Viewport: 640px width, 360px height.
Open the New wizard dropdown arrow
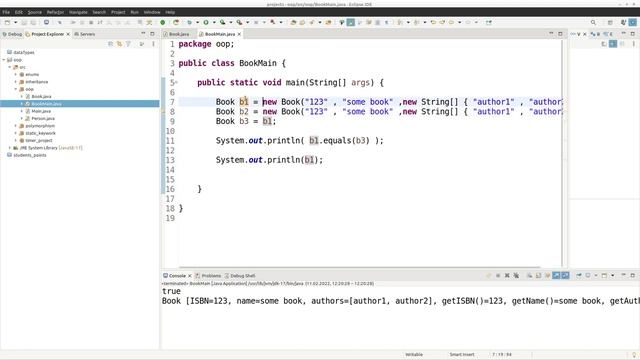16,22
